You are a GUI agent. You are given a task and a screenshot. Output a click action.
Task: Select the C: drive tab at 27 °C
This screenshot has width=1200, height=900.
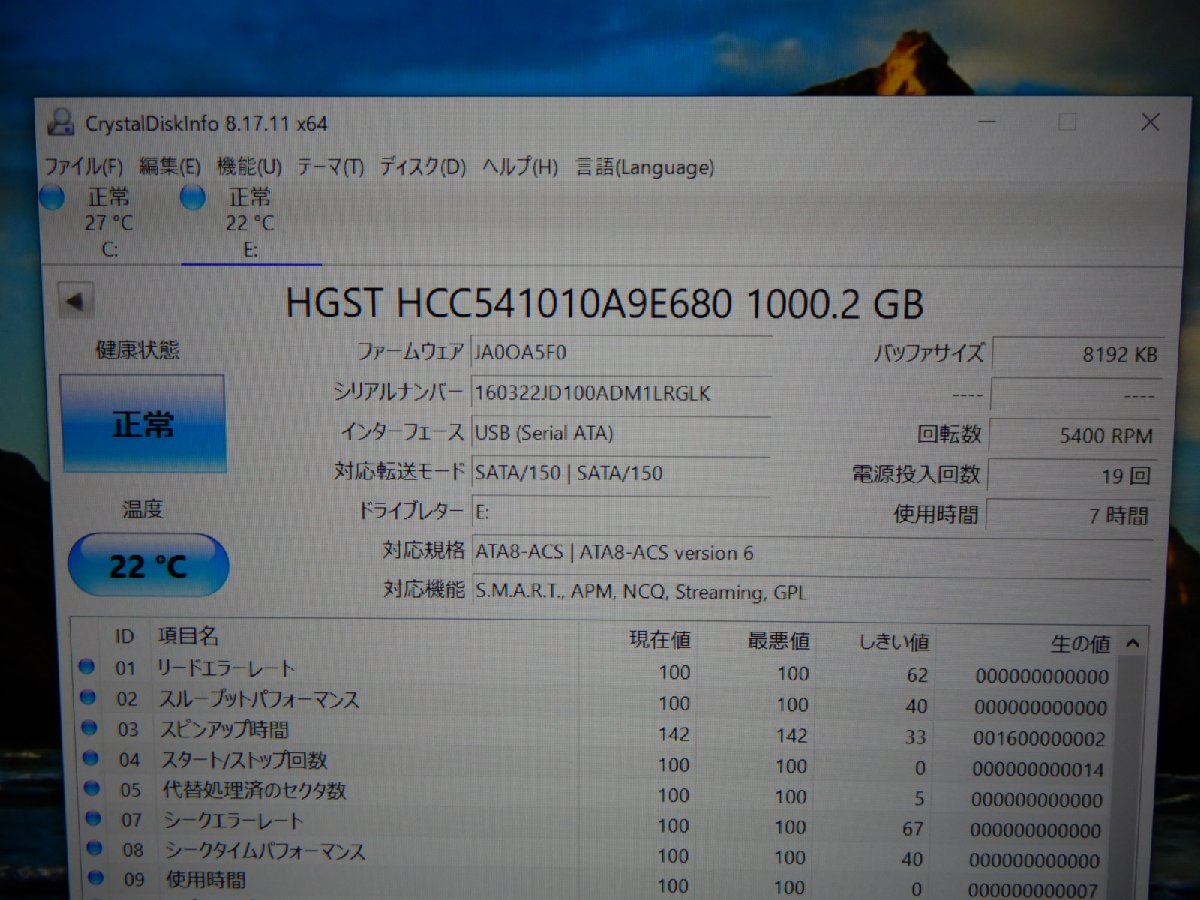point(108,222)
